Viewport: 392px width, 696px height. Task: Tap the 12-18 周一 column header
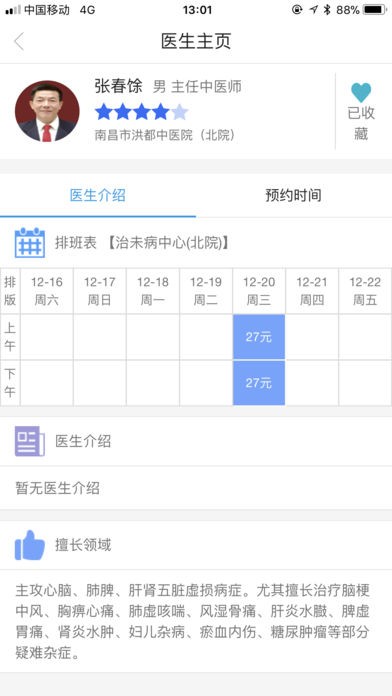pos(153,291)
